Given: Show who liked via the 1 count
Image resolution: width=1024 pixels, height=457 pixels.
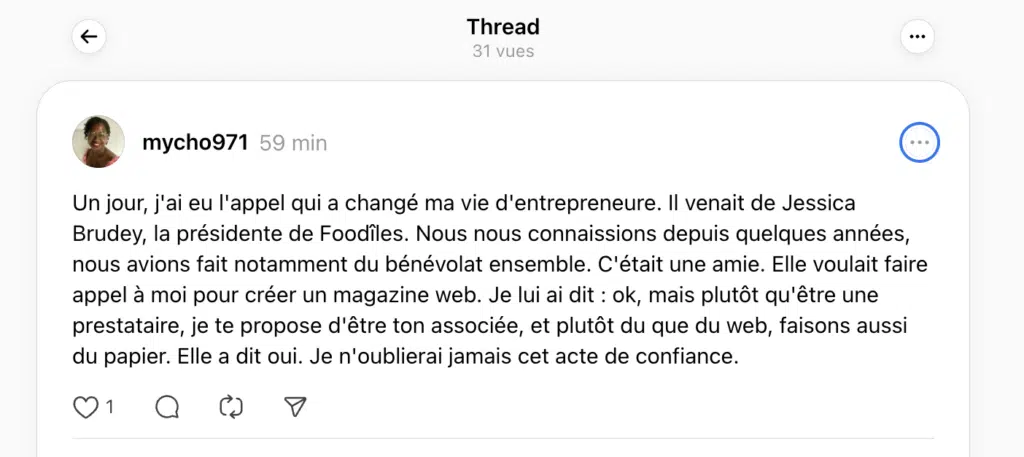Looking at the screenshot, I should (x=110, y=407).
